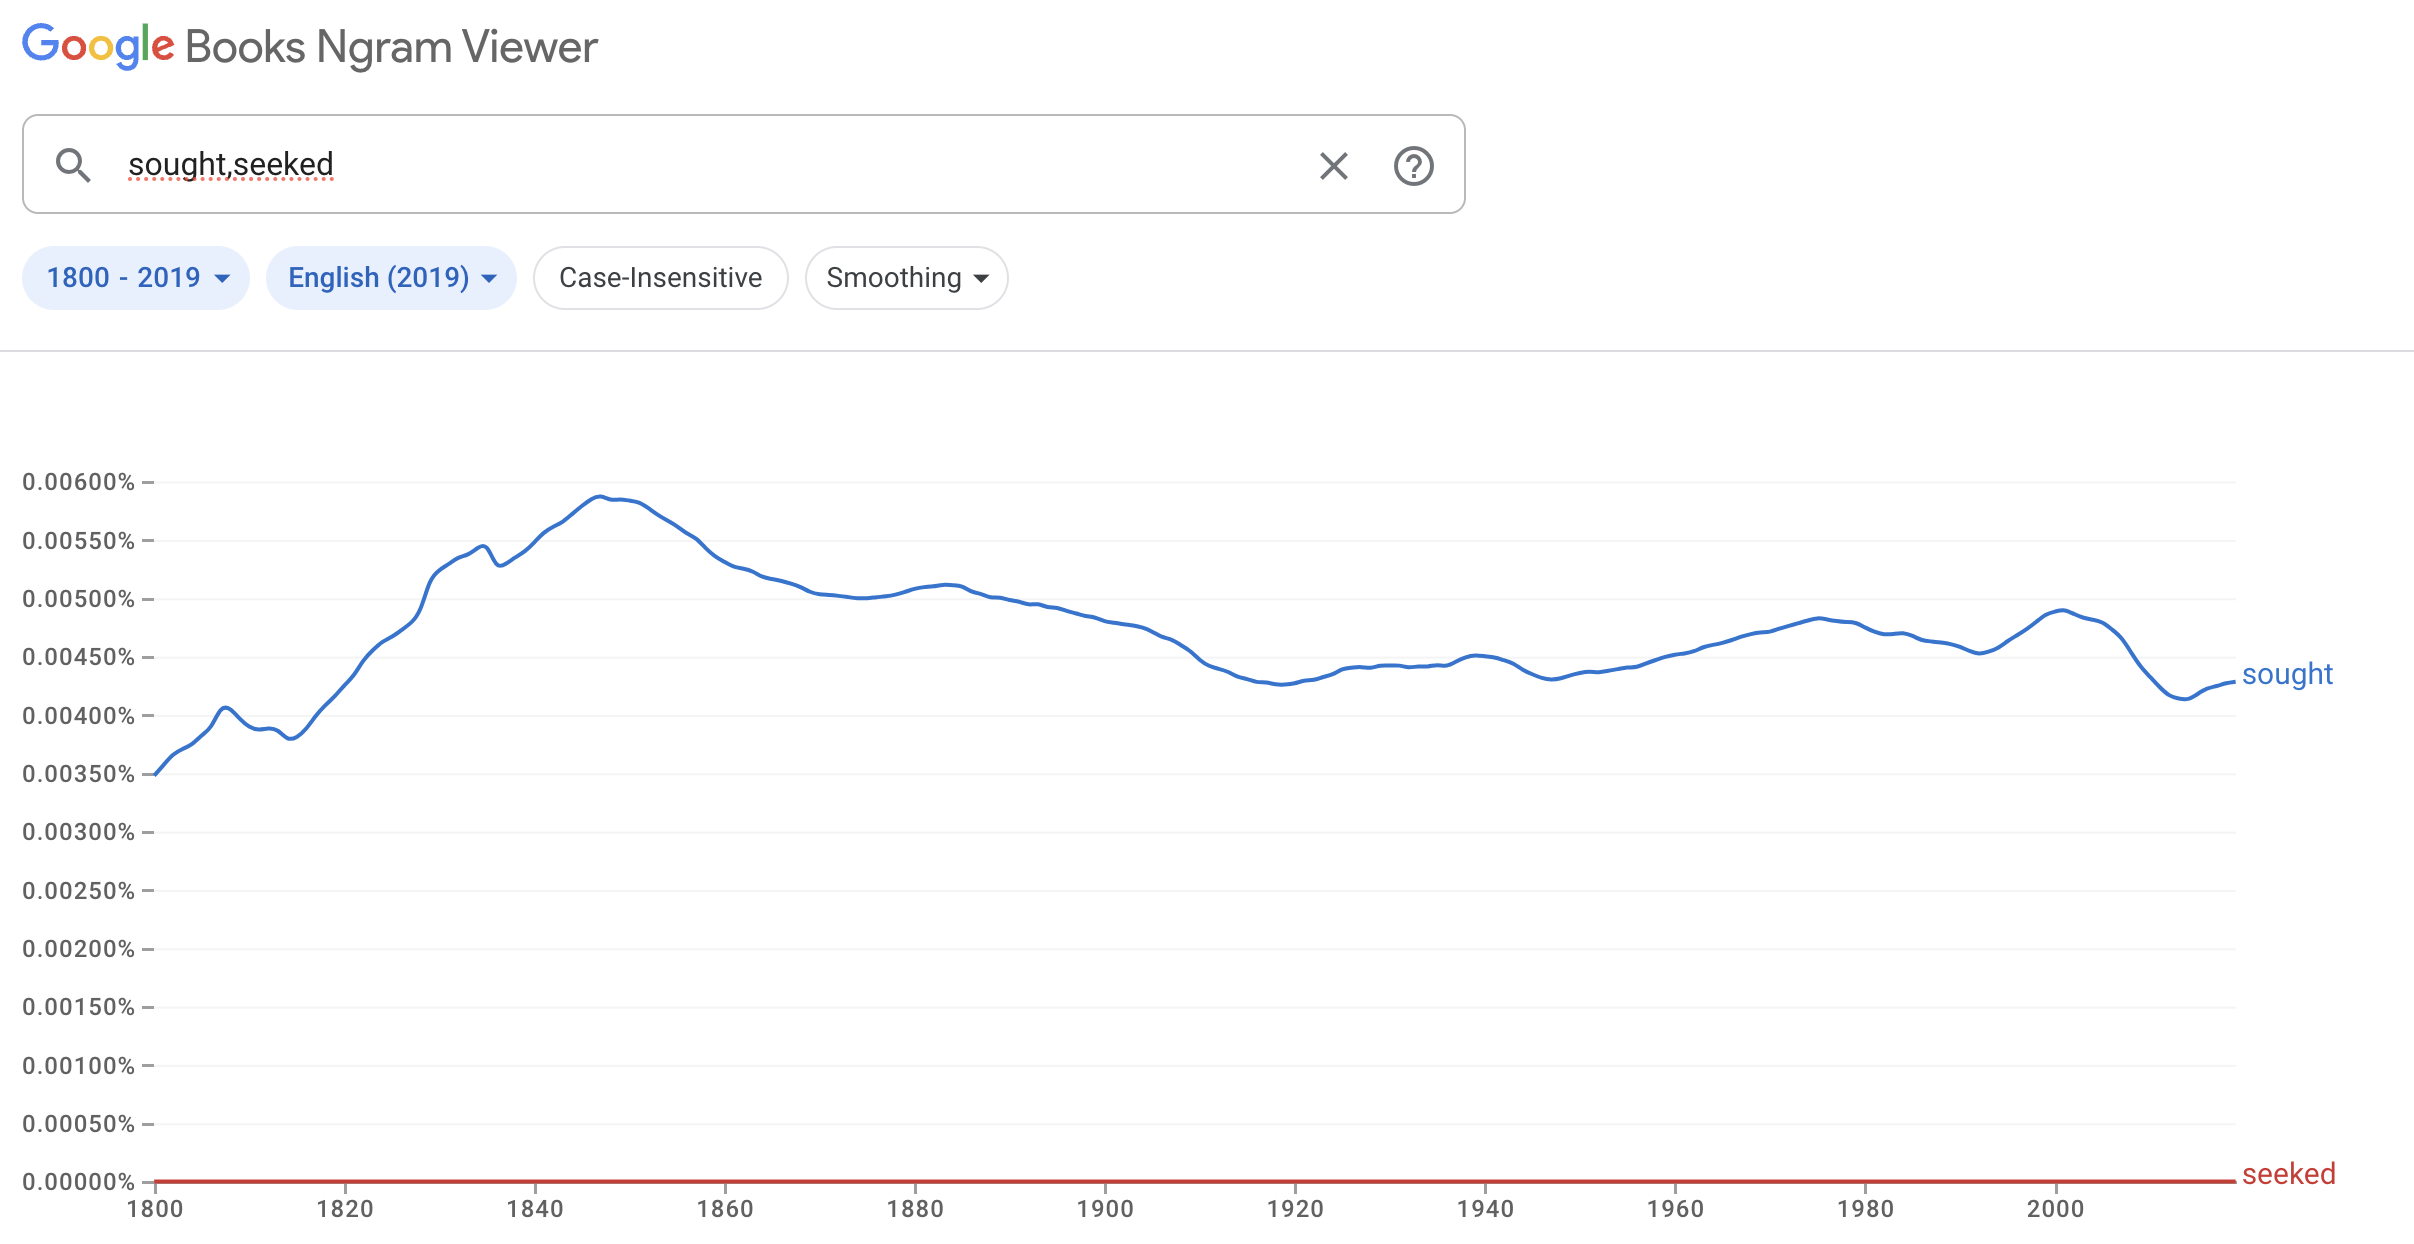
Task: Click into the search text field
Action: pos(700,165)
